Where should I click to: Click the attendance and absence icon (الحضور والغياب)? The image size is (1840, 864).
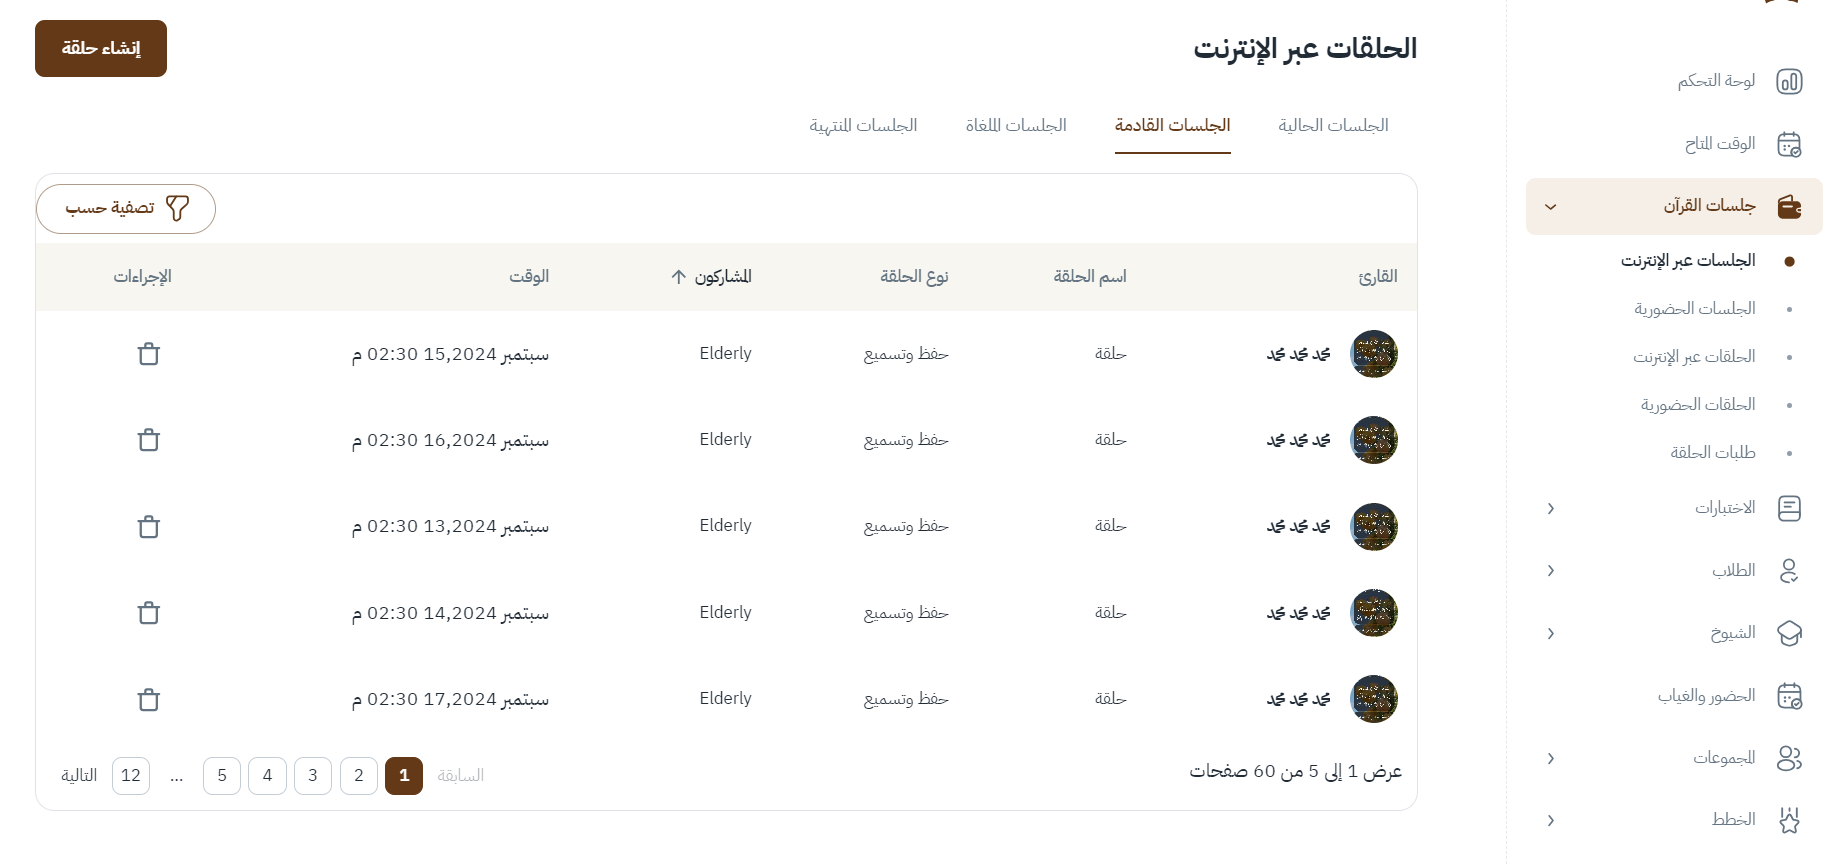coord(1789,696)
